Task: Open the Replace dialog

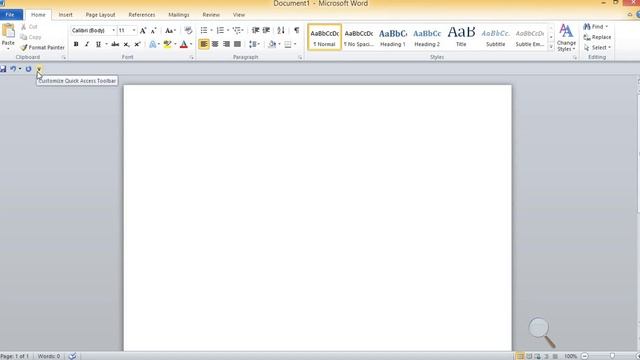Action: pyautogui.click(x=597, y=37)
